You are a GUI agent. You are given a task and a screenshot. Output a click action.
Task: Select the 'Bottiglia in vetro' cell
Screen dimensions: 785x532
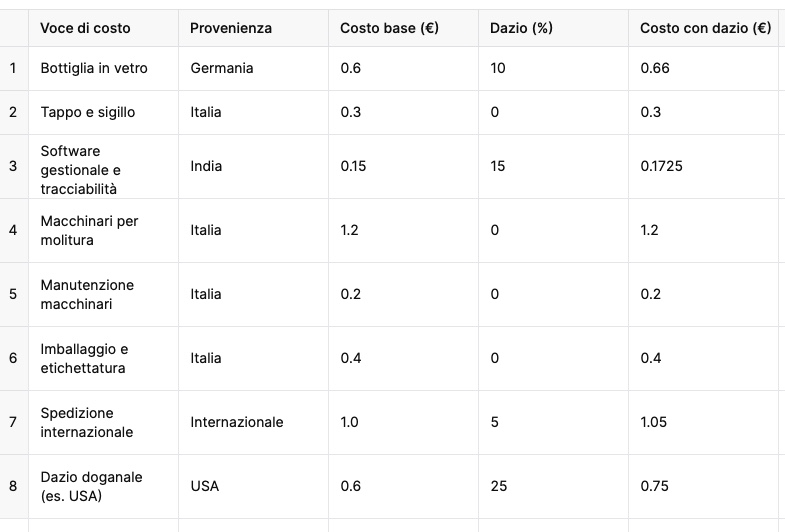click(94, 68)
